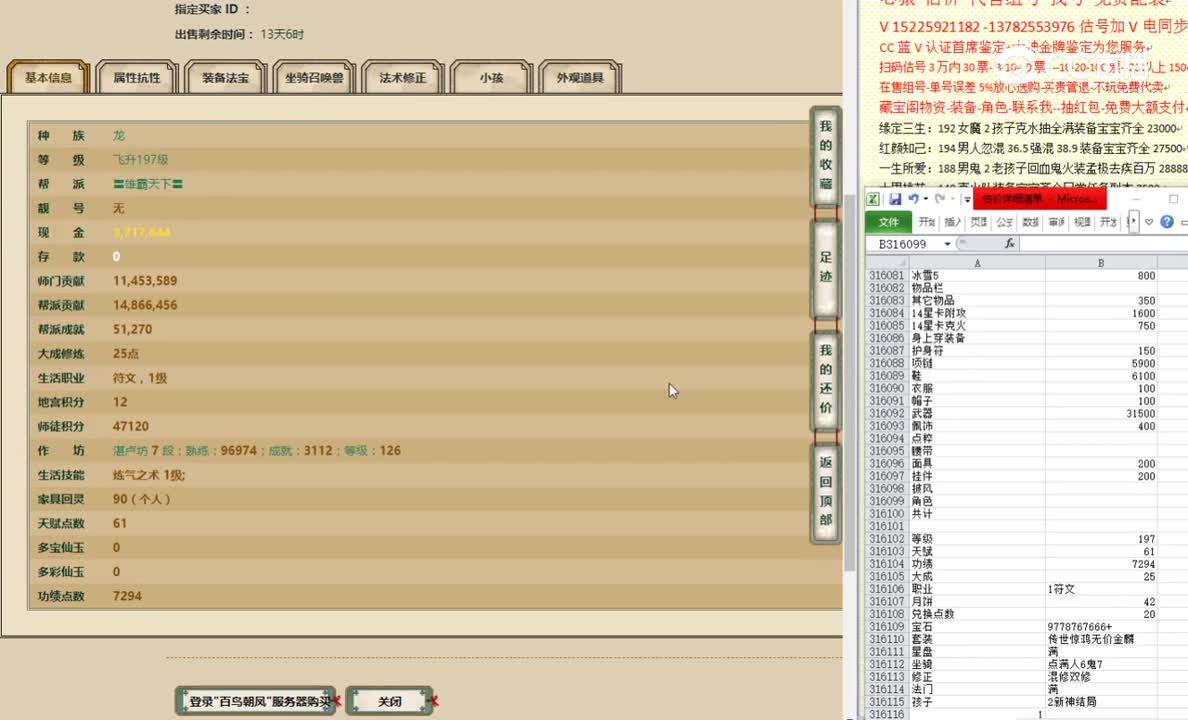1188x720 pixels.
Task: Click the ribbon tab overflow arrow icon
Action: (1133, 221)
